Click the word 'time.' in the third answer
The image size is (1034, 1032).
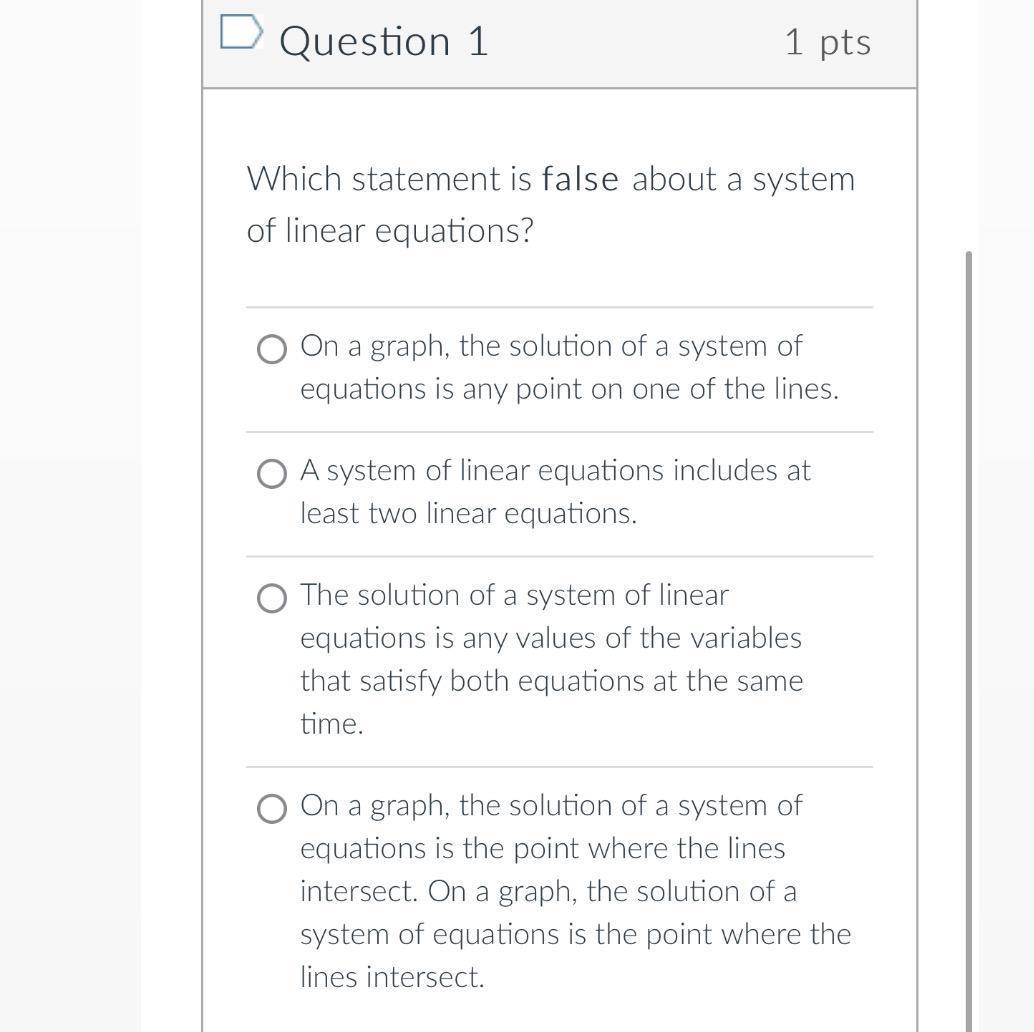click(x=331, y=724)
